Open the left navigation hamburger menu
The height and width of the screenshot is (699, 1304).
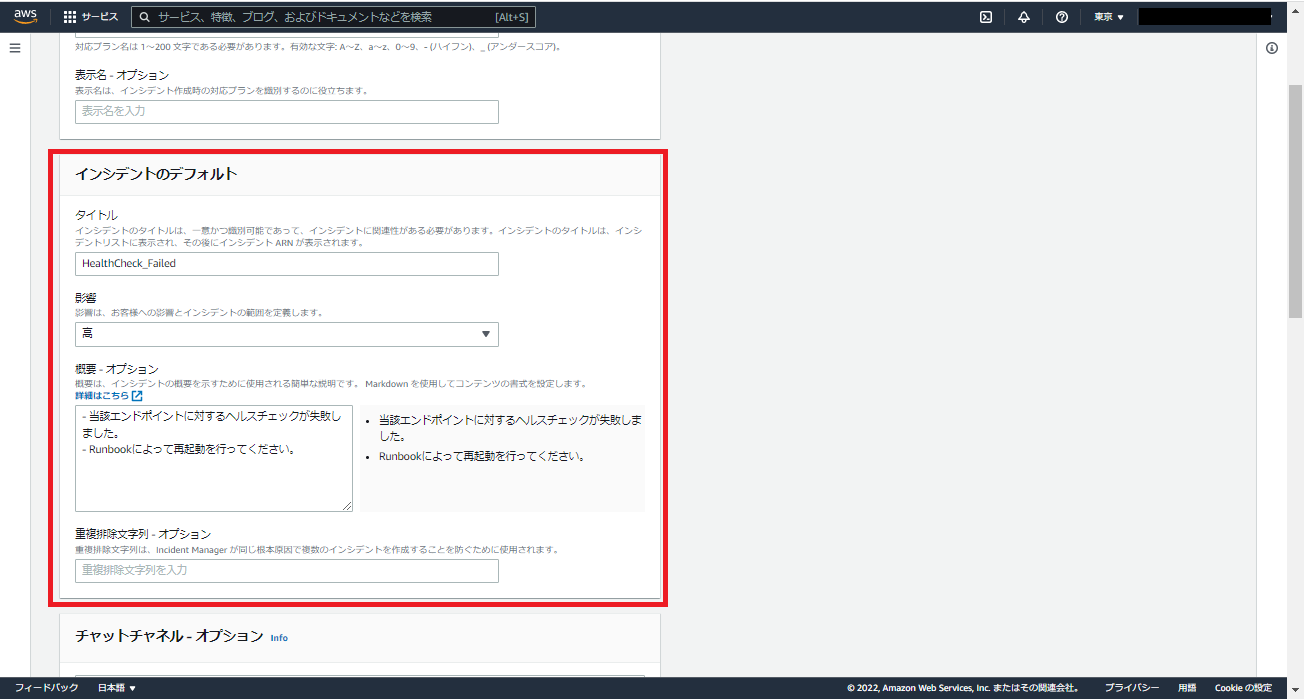click(x=15, y=48)
